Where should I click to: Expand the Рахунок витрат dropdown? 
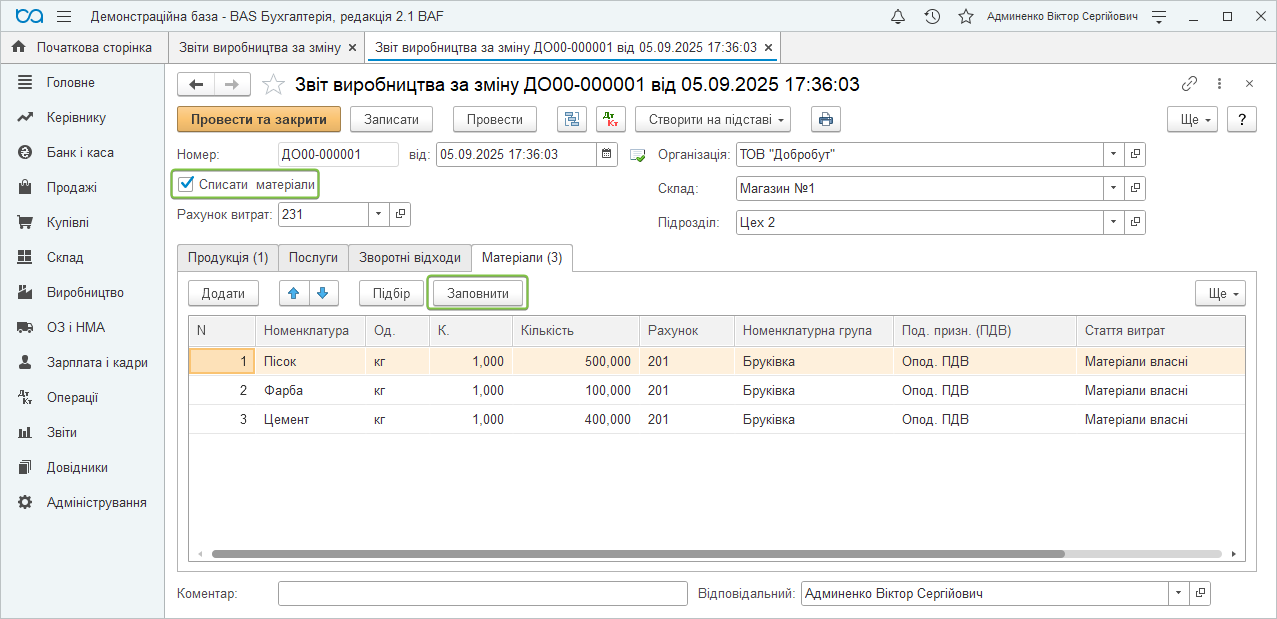coord(378,214)
